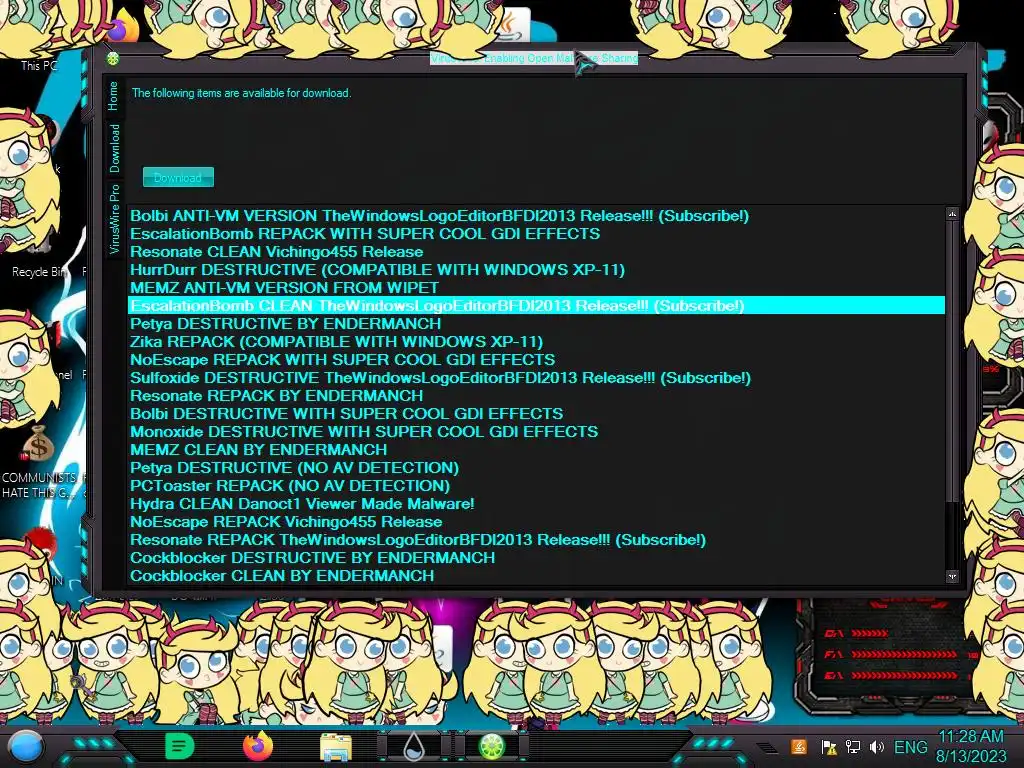Switch to the Download tab
The width and height of the screenshot is (1024, 768).
(x=114, y=148)
